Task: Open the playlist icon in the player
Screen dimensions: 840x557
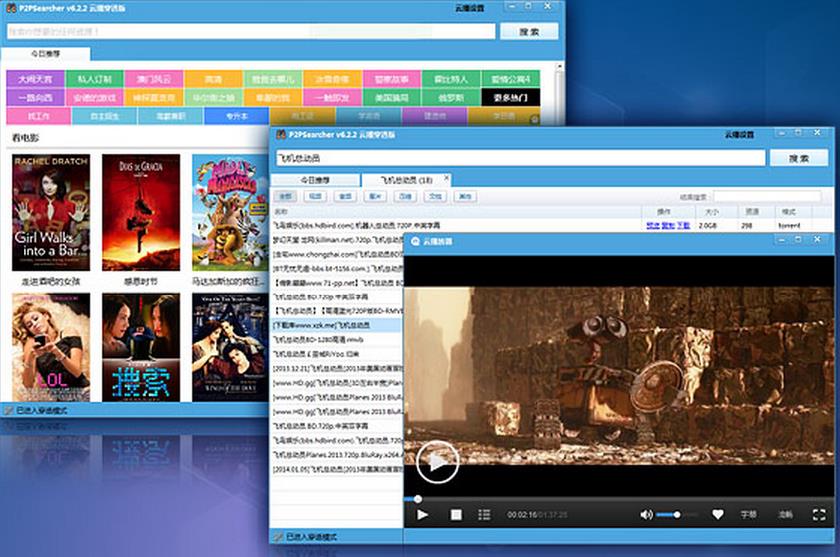Action: [484, 514]
